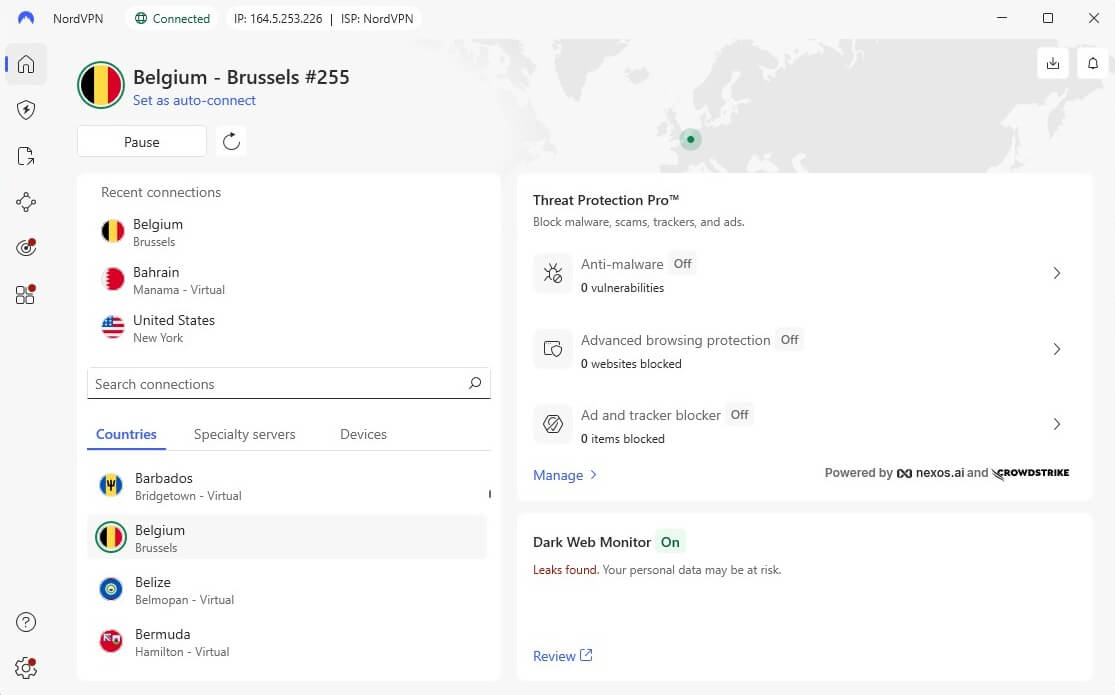Click the Ad and tracker blocker Off badge
This screenshot has width=1115, height=695.
click(740, 415)
